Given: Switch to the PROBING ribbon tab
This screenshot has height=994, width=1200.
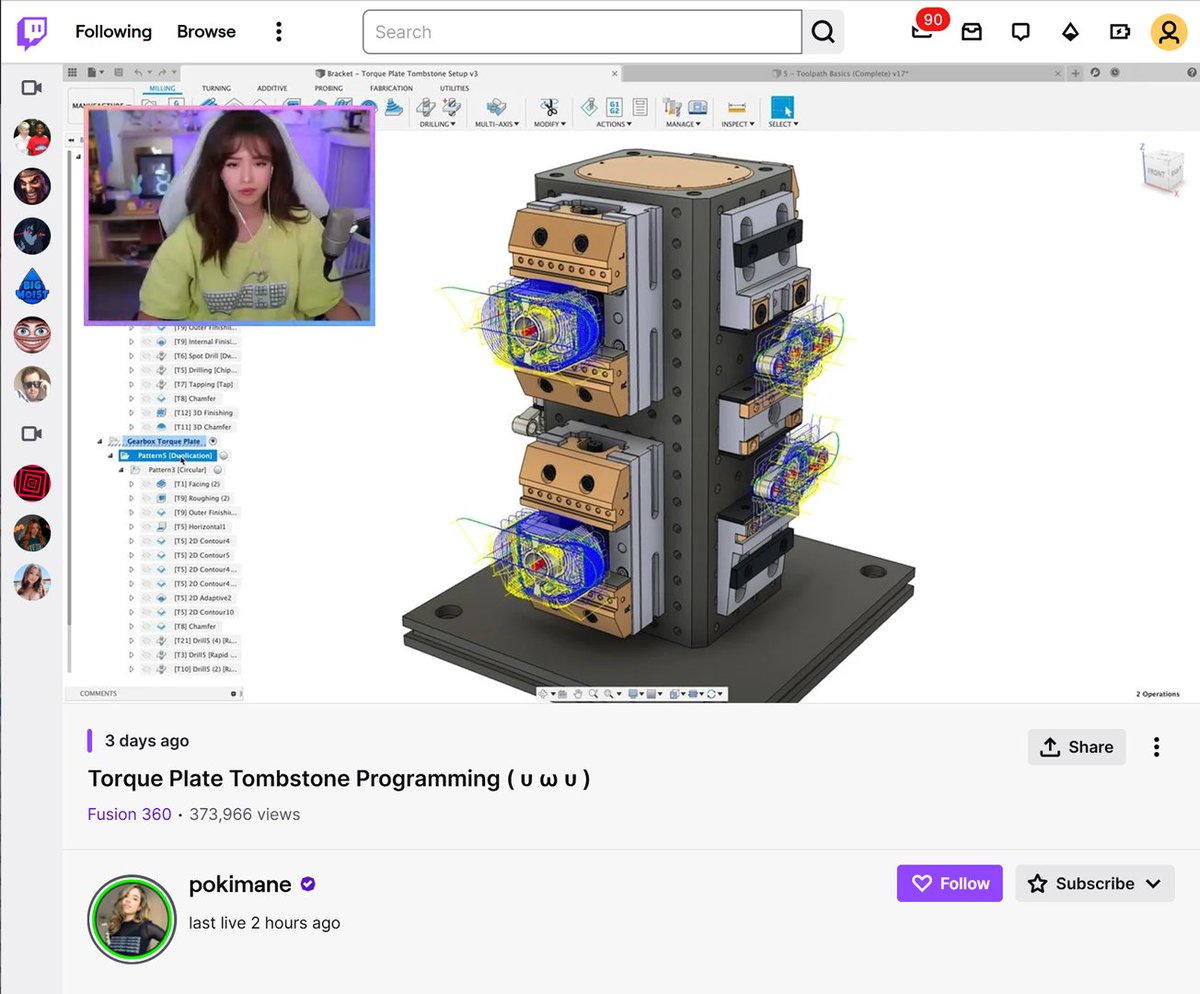Looking at the screenshot, I should point(328,88).
